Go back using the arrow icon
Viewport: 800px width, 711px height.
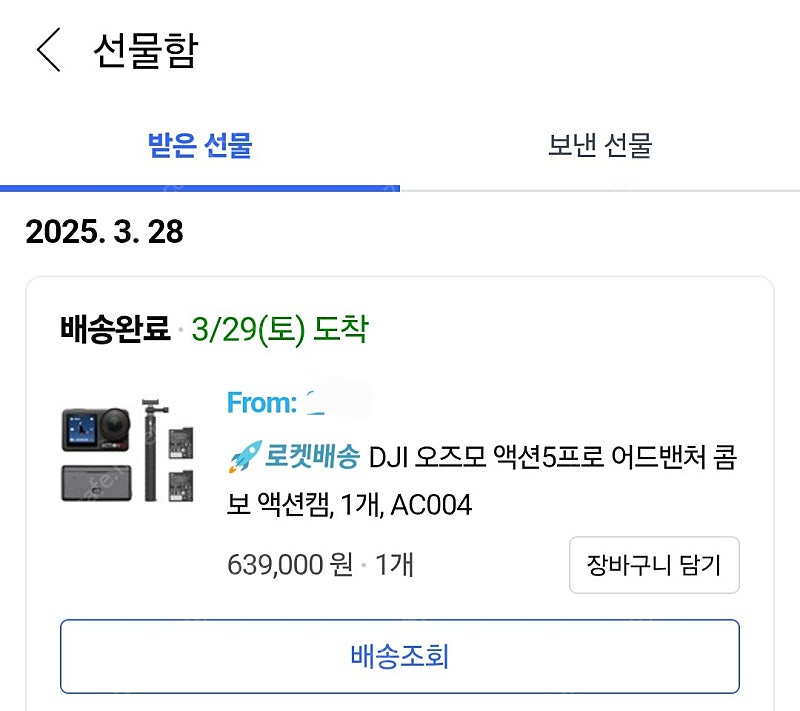tap(48, 51)
